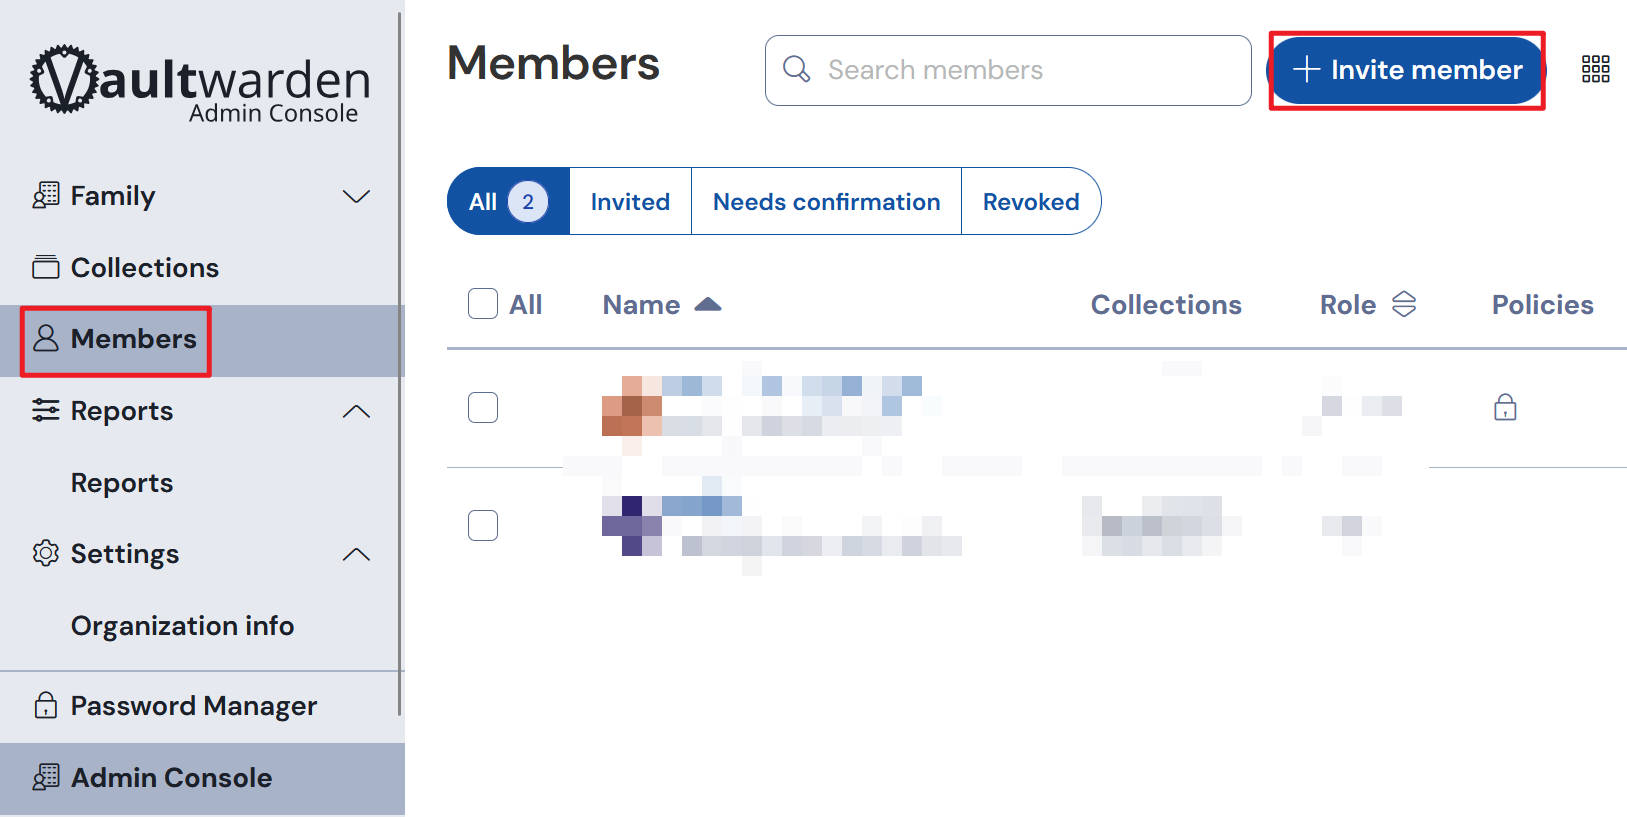
Task: Check the first member row checkbox
Action: click(x=483, y=407)
